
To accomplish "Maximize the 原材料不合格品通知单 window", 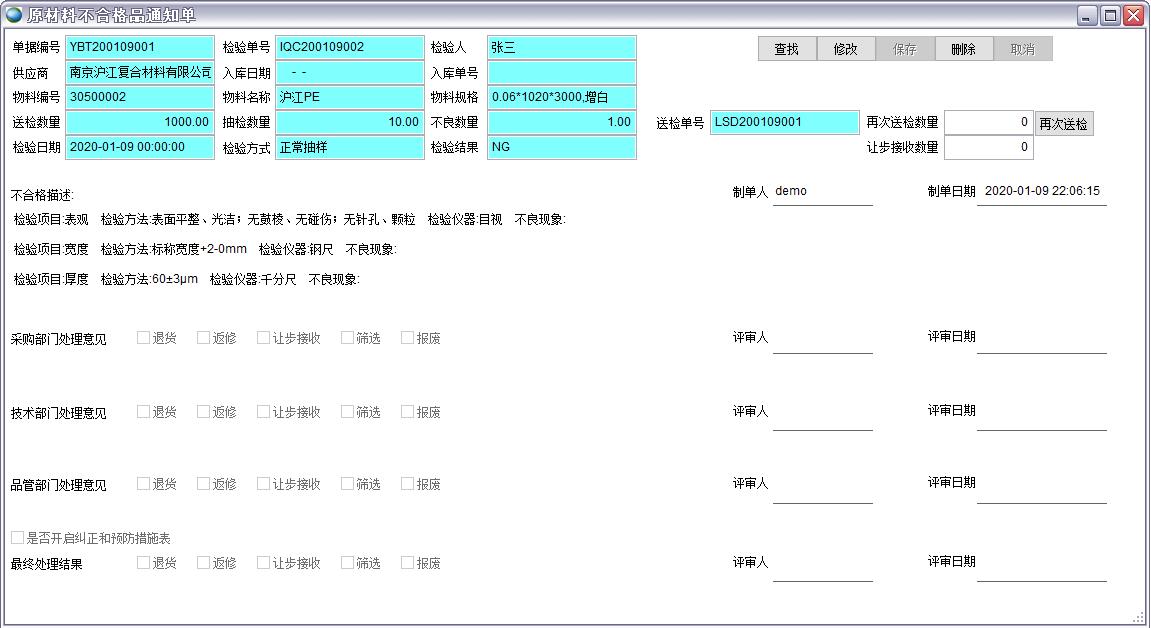I will click(x=1110, y=16).
